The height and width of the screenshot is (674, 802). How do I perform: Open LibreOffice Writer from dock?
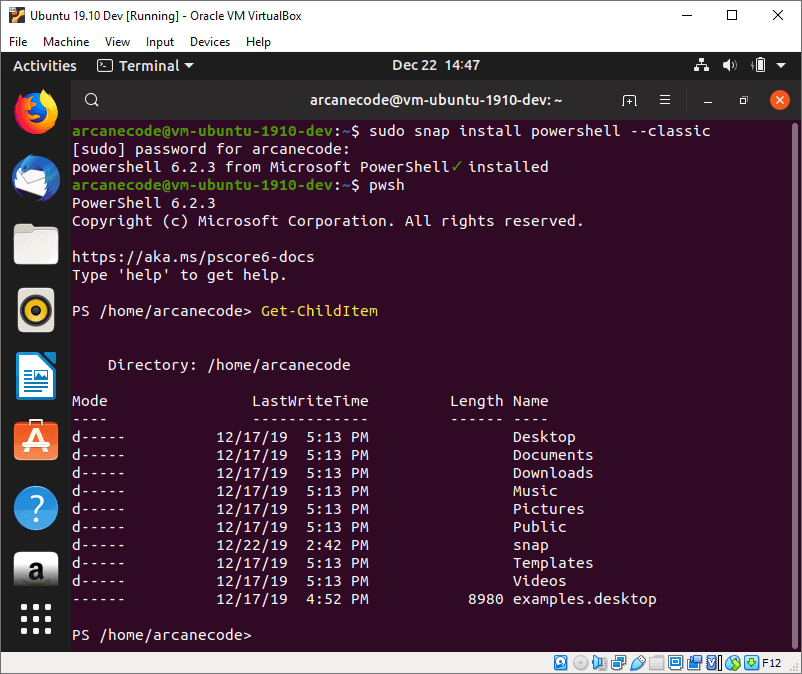coord(35,376)
